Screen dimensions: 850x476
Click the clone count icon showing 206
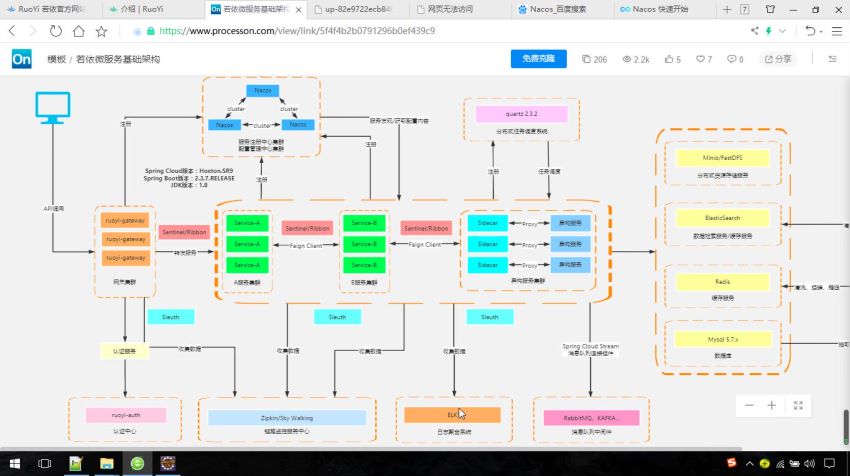tap(587, 60)
